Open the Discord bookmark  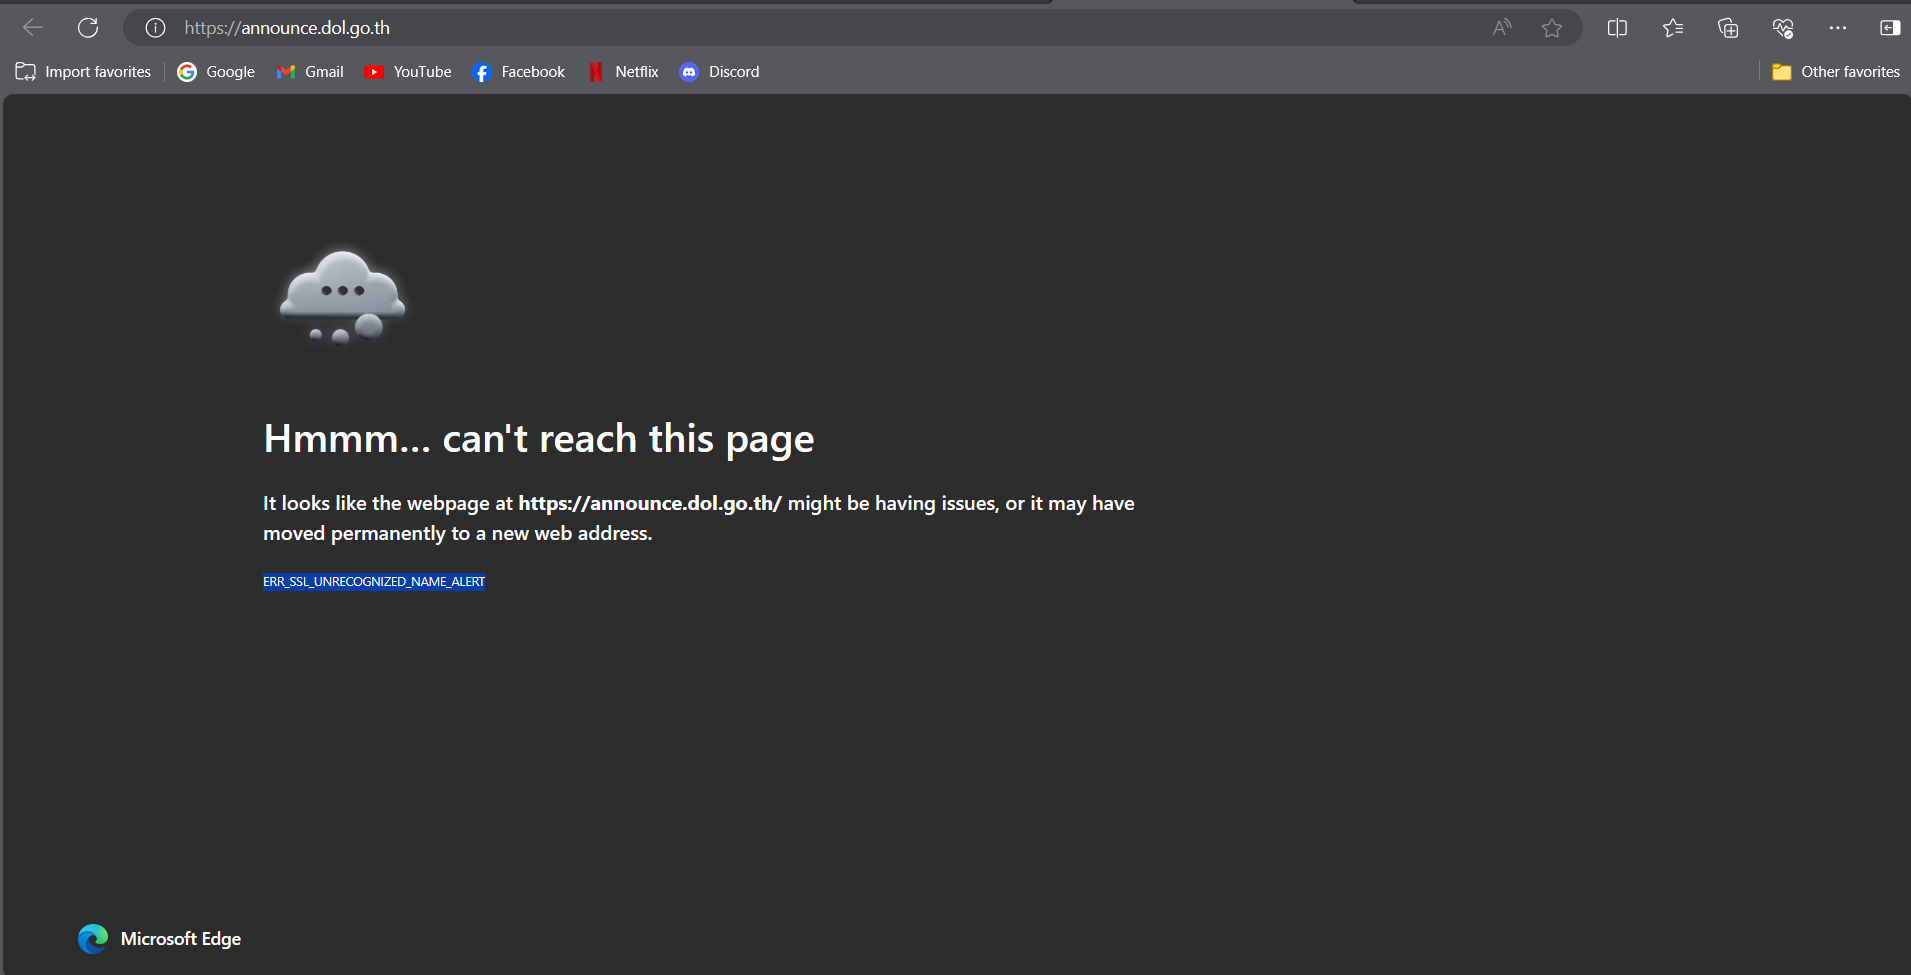point(720,72)
